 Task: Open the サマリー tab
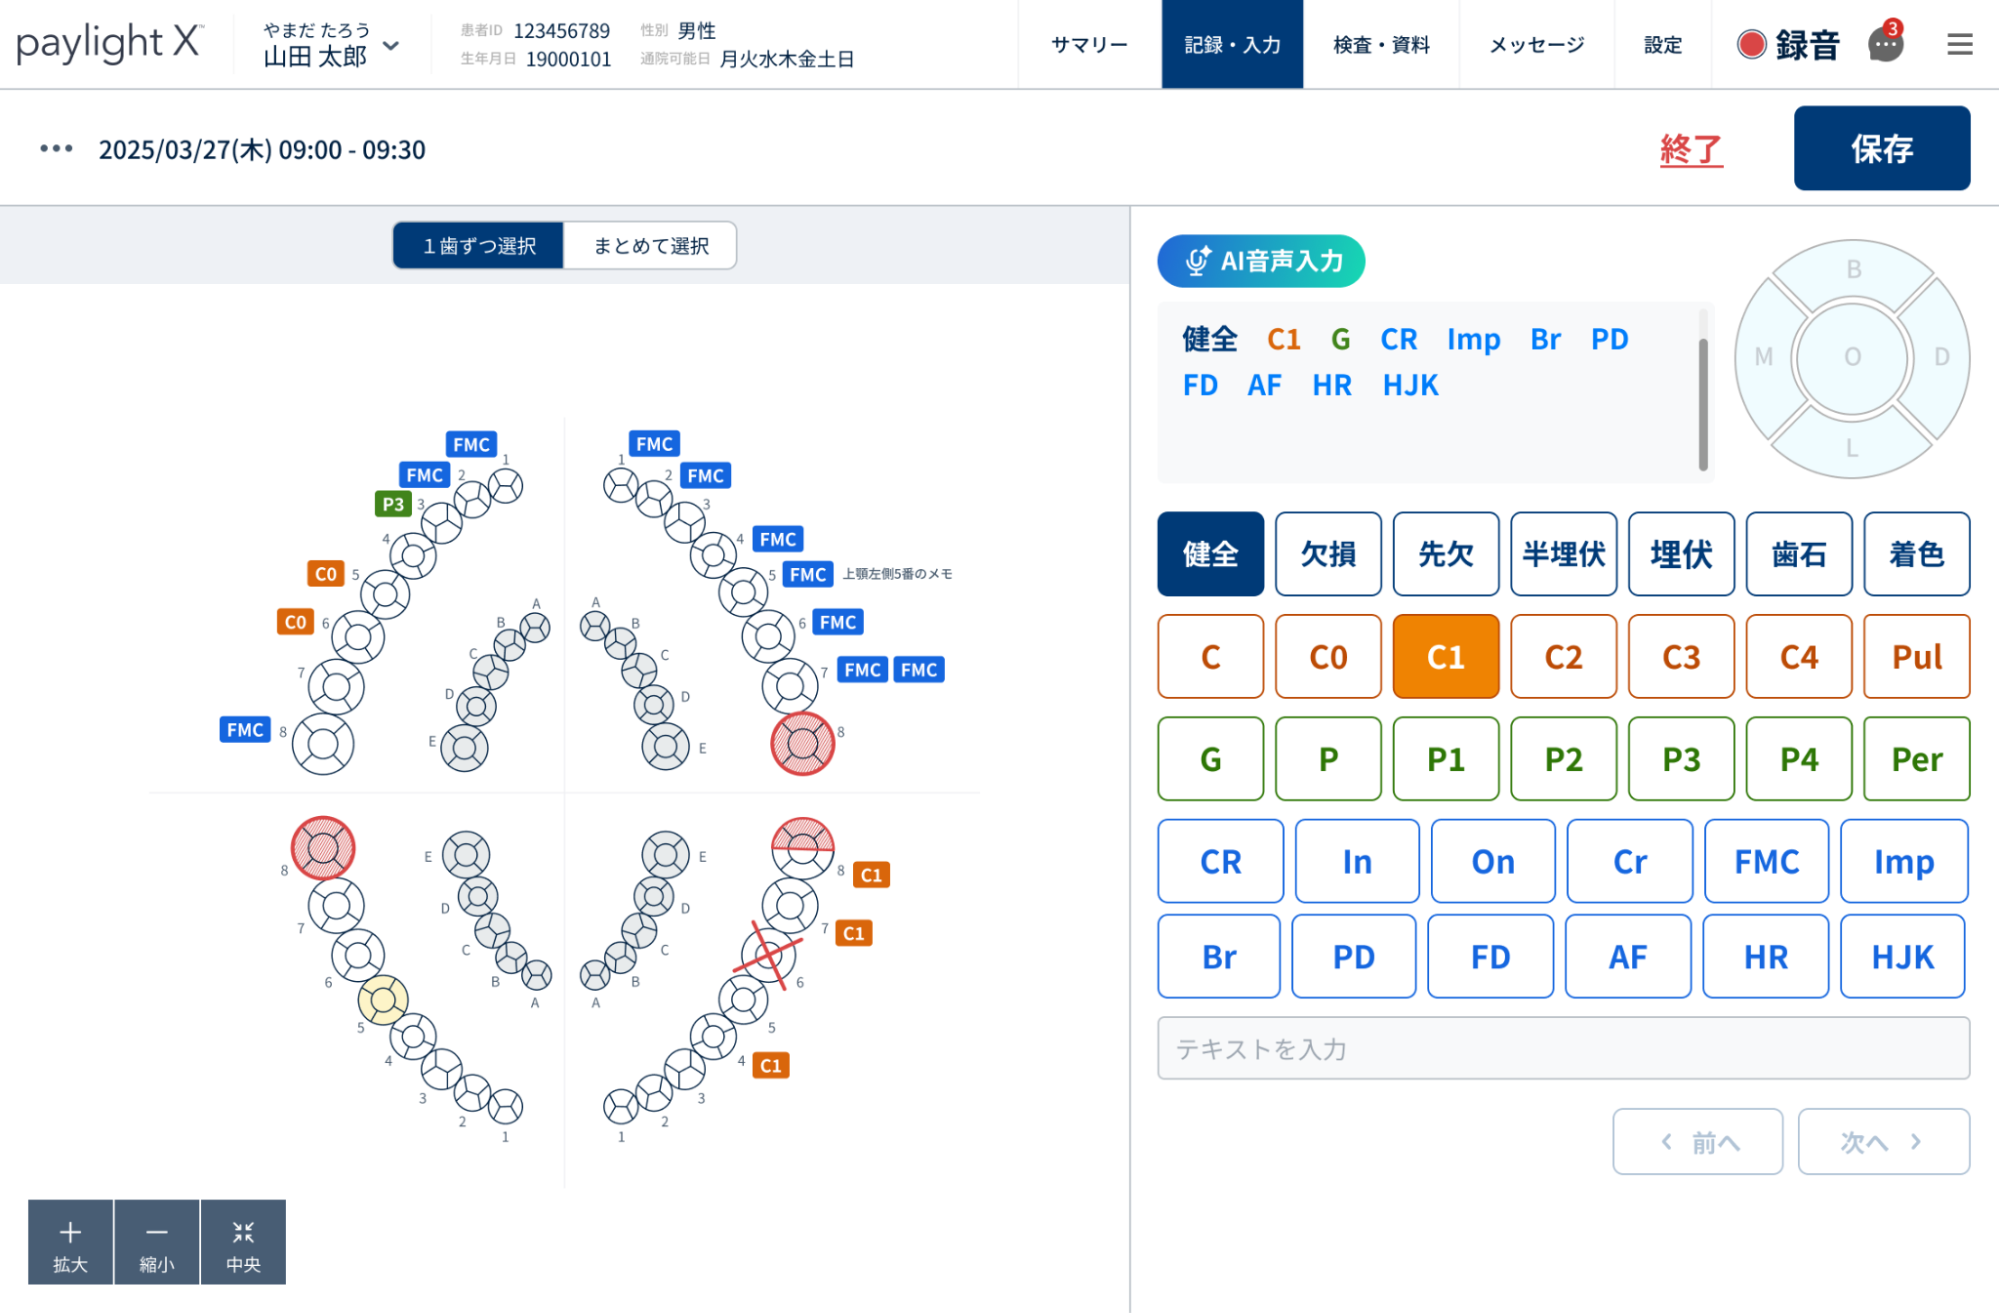(x=1089, y=44)
